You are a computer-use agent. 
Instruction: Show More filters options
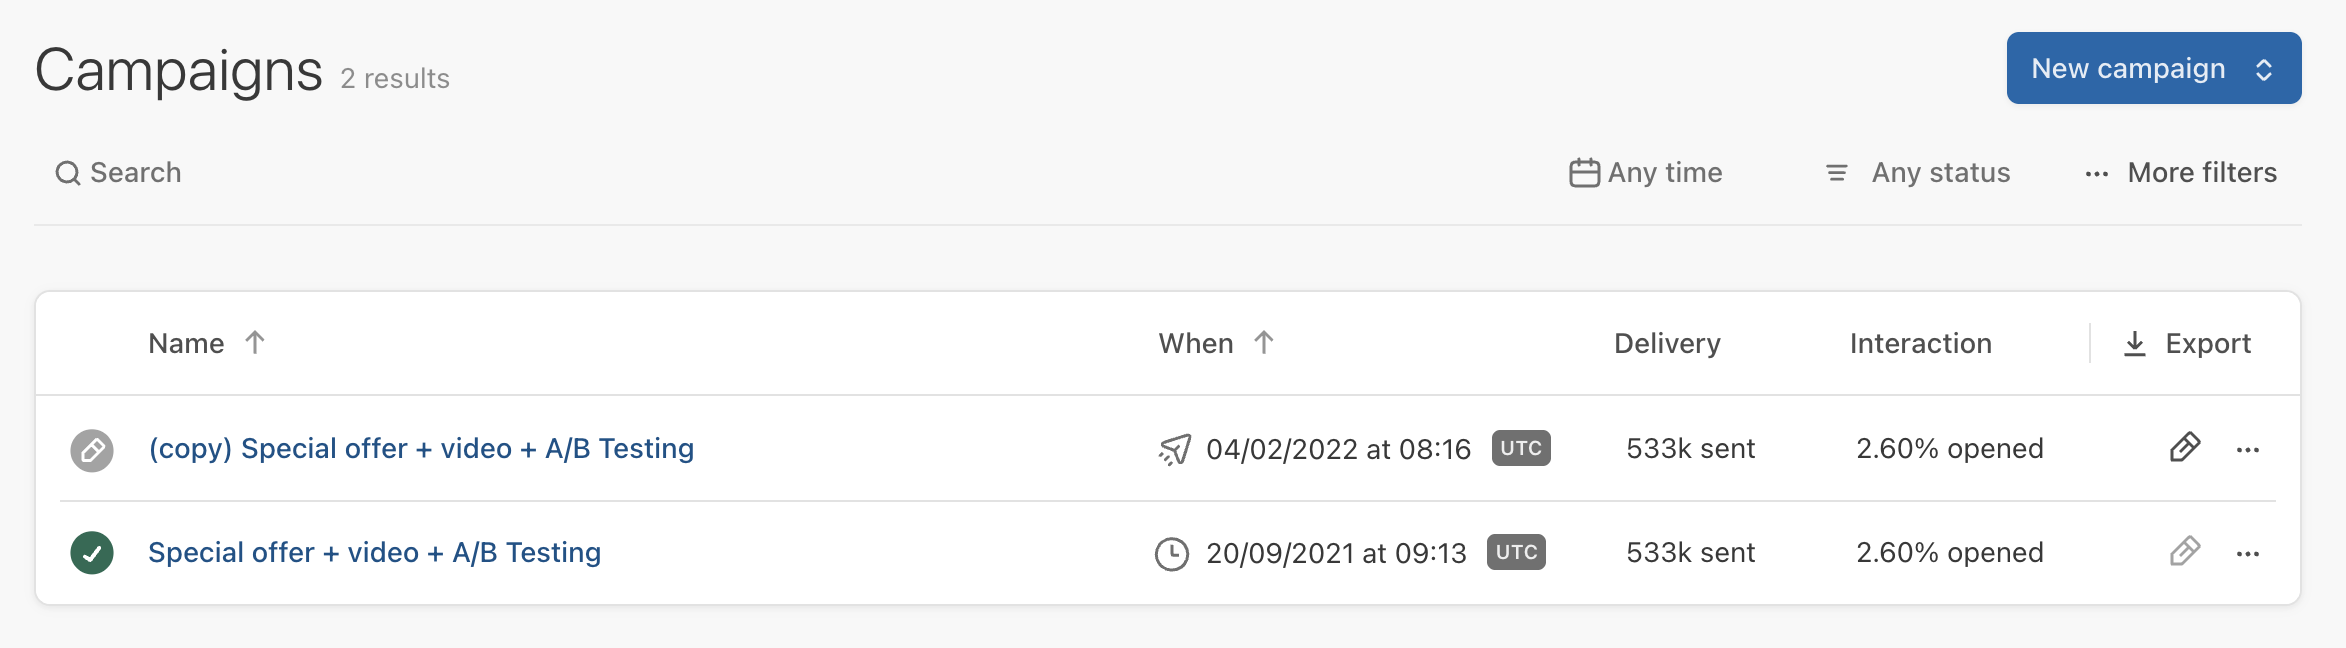point(2182,173)
